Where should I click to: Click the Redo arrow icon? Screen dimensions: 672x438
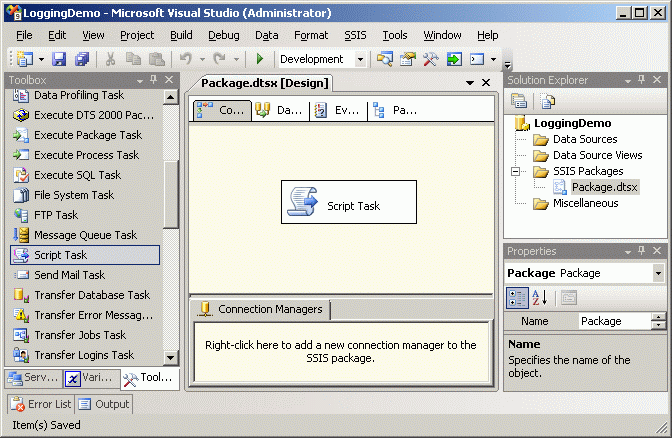click(x=219, y=59)
